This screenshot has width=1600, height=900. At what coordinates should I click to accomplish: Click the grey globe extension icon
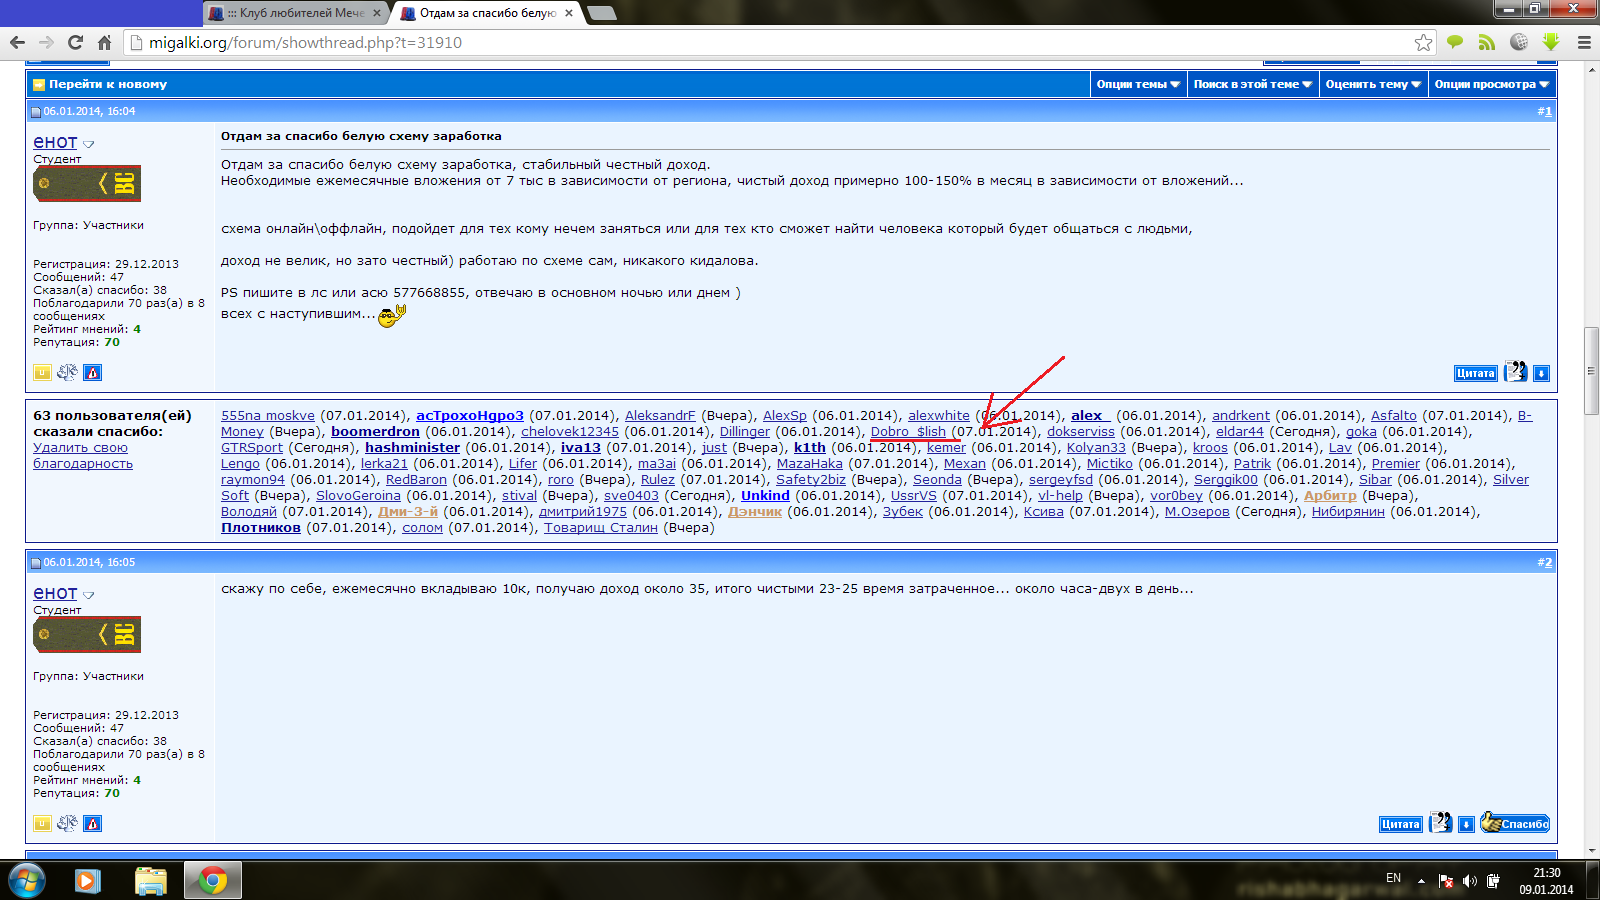pyautogui.click(x=1519, y=42)
